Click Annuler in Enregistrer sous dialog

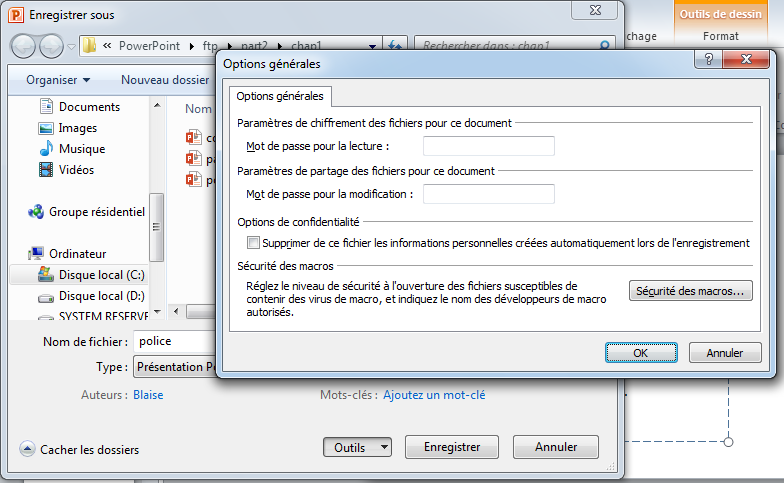556,446
